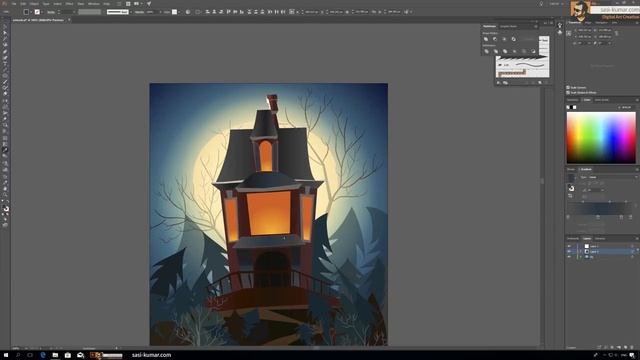Click the Trim pathfinder icon
Screen dimensions: 640x360
coord(496,51)
